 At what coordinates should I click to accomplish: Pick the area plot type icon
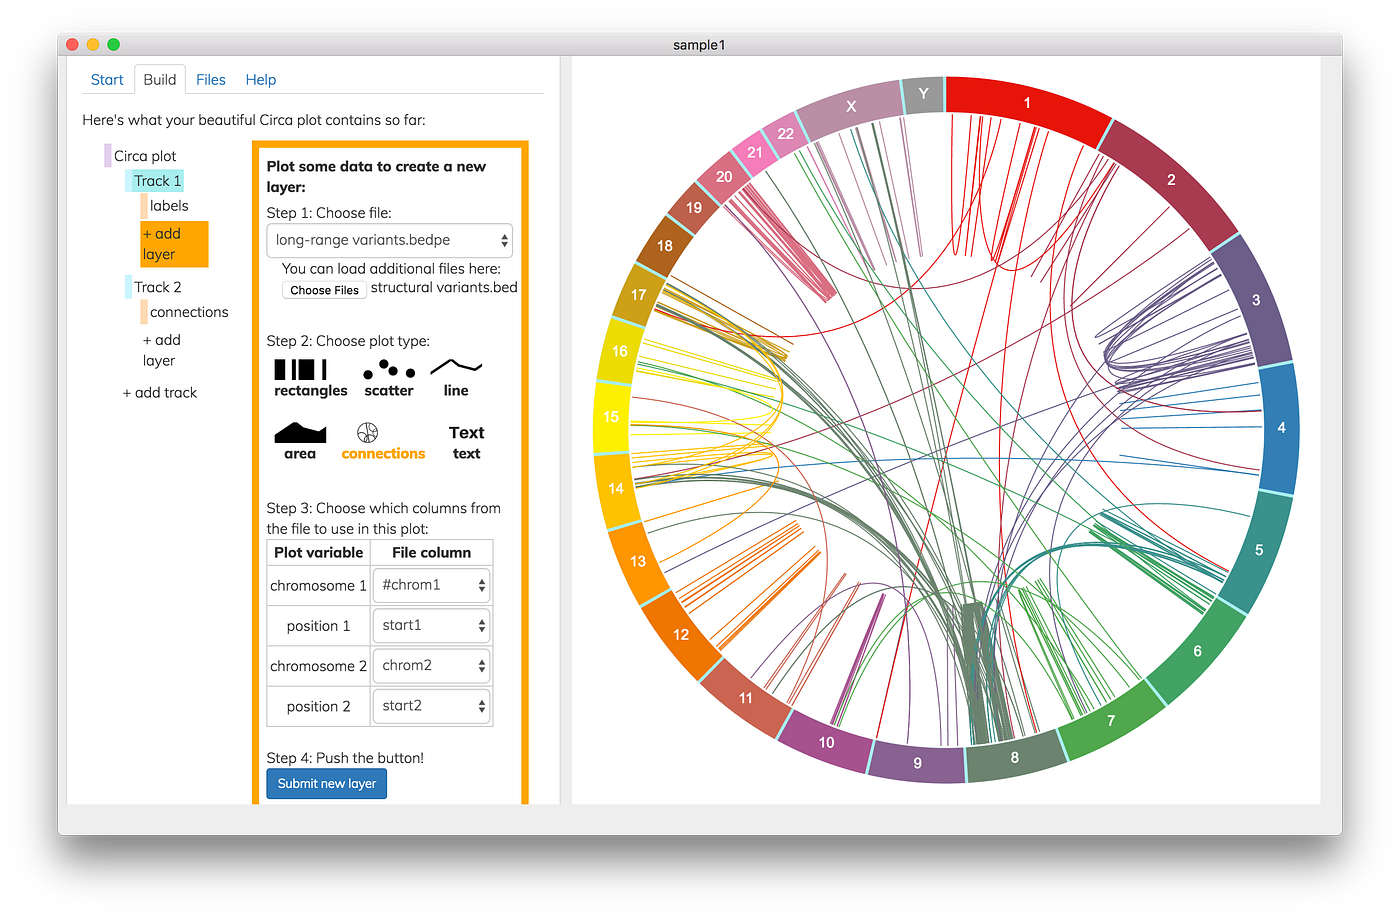click(x=299, y=438)
